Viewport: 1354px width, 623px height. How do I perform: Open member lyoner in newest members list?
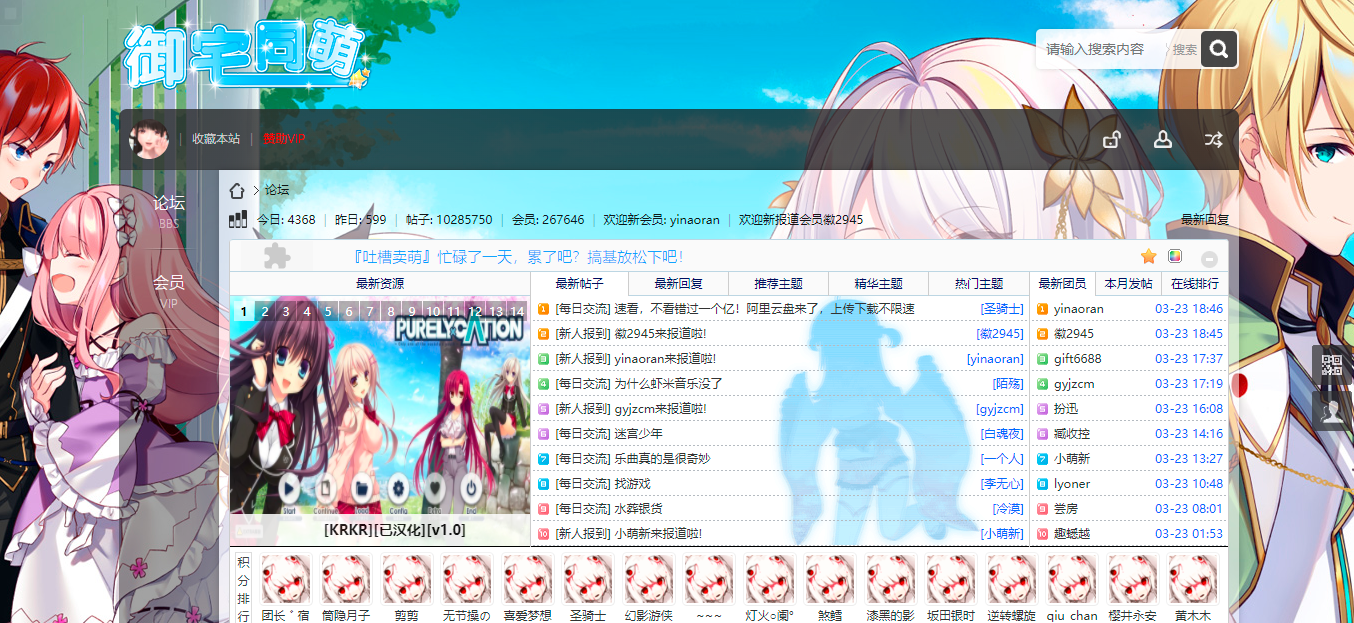1072,484
